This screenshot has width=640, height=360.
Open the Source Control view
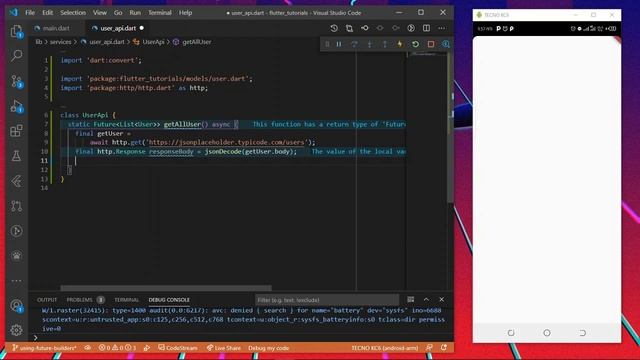click(x=16, y=81)
